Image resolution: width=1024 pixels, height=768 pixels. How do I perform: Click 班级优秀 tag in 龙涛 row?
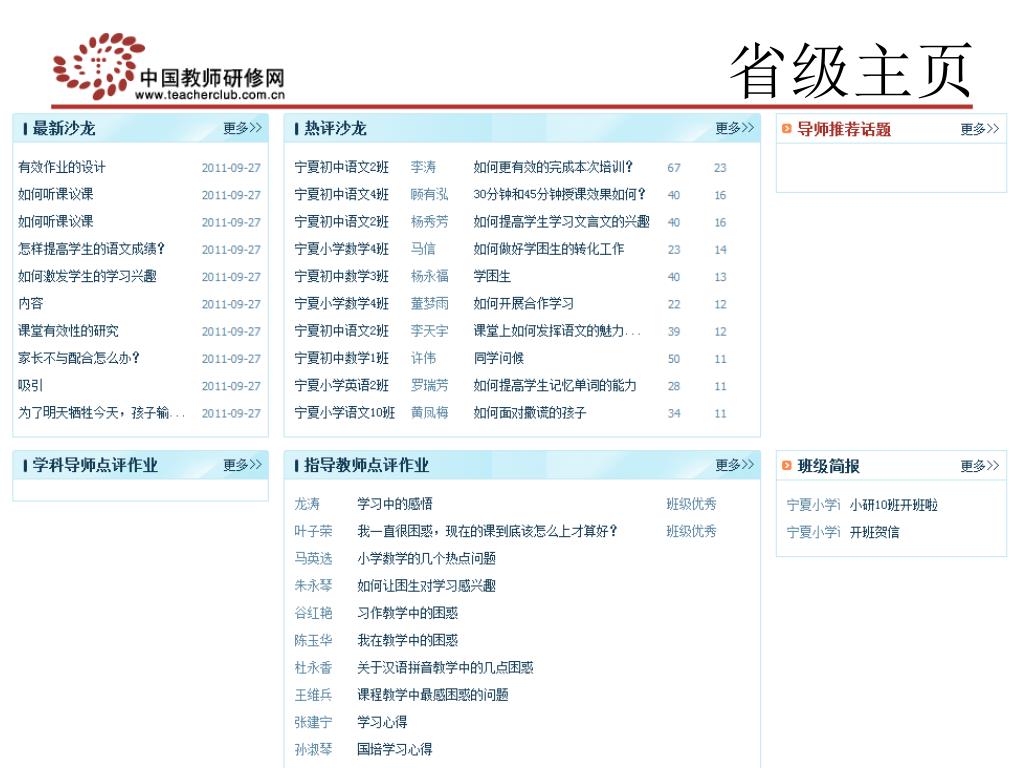click(692, 504)
